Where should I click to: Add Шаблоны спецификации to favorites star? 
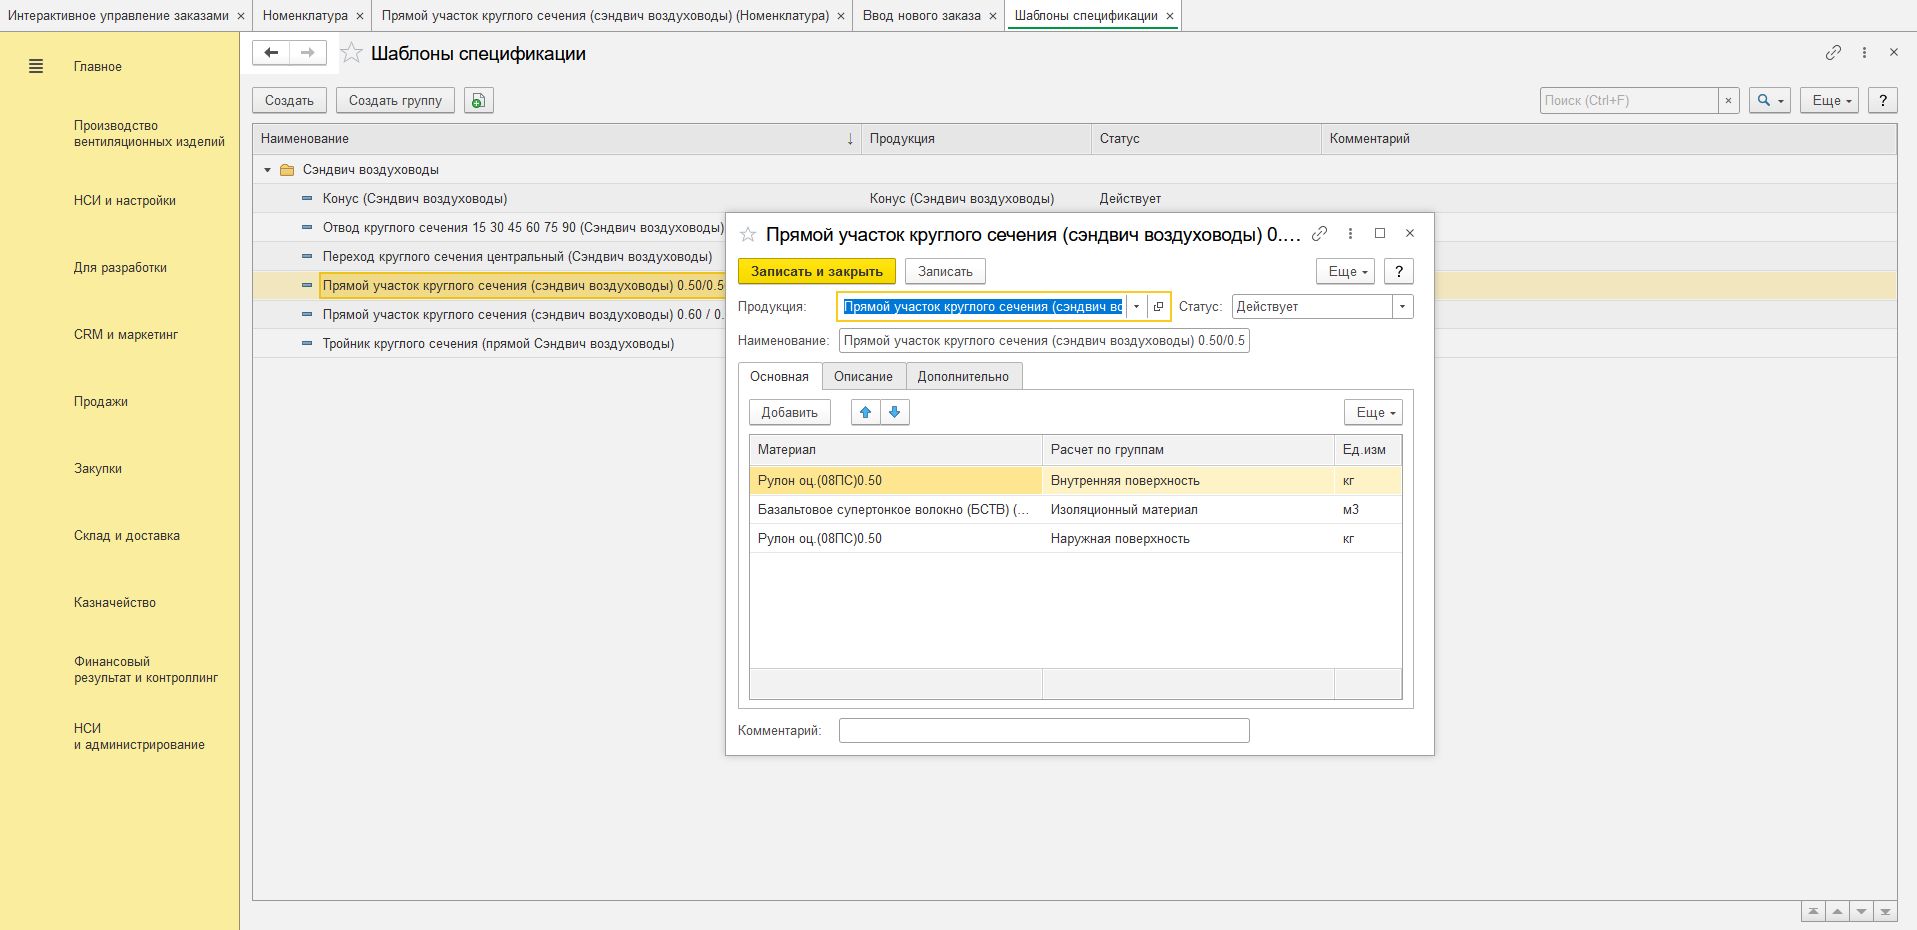click(351, 54)
